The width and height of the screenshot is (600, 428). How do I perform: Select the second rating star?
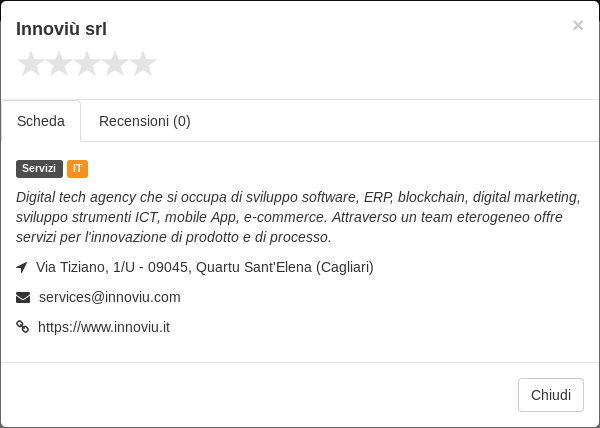[59, 64]
